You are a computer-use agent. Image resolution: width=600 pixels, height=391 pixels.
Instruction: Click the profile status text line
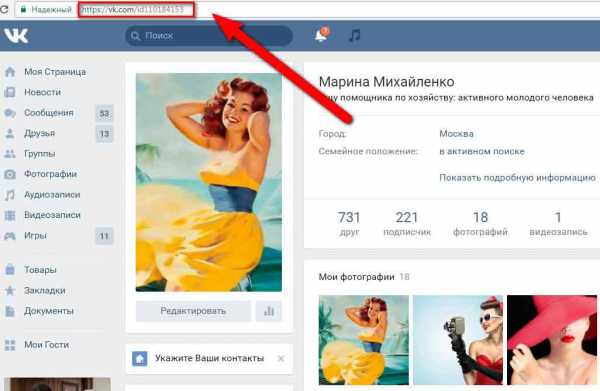456,98
